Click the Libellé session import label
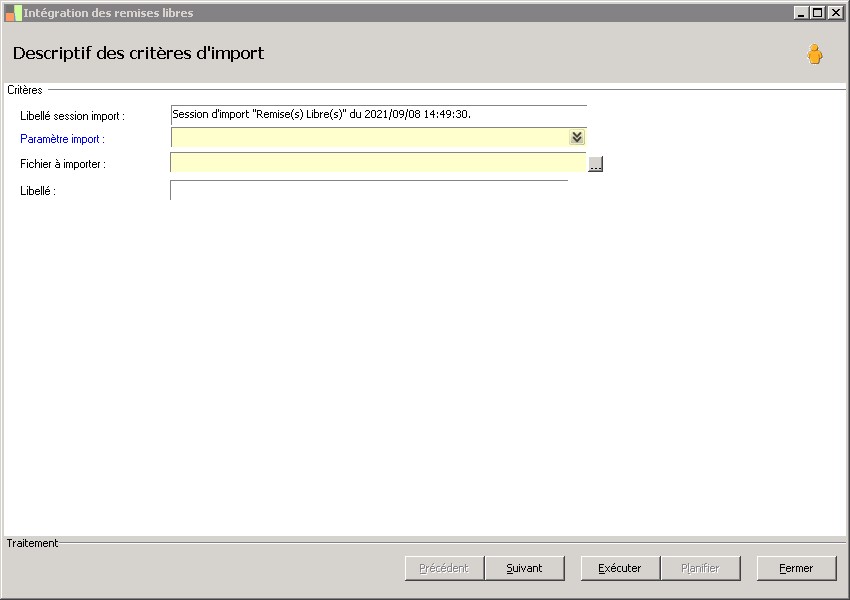This screenshot has width=850, height=600. [72, 116]
